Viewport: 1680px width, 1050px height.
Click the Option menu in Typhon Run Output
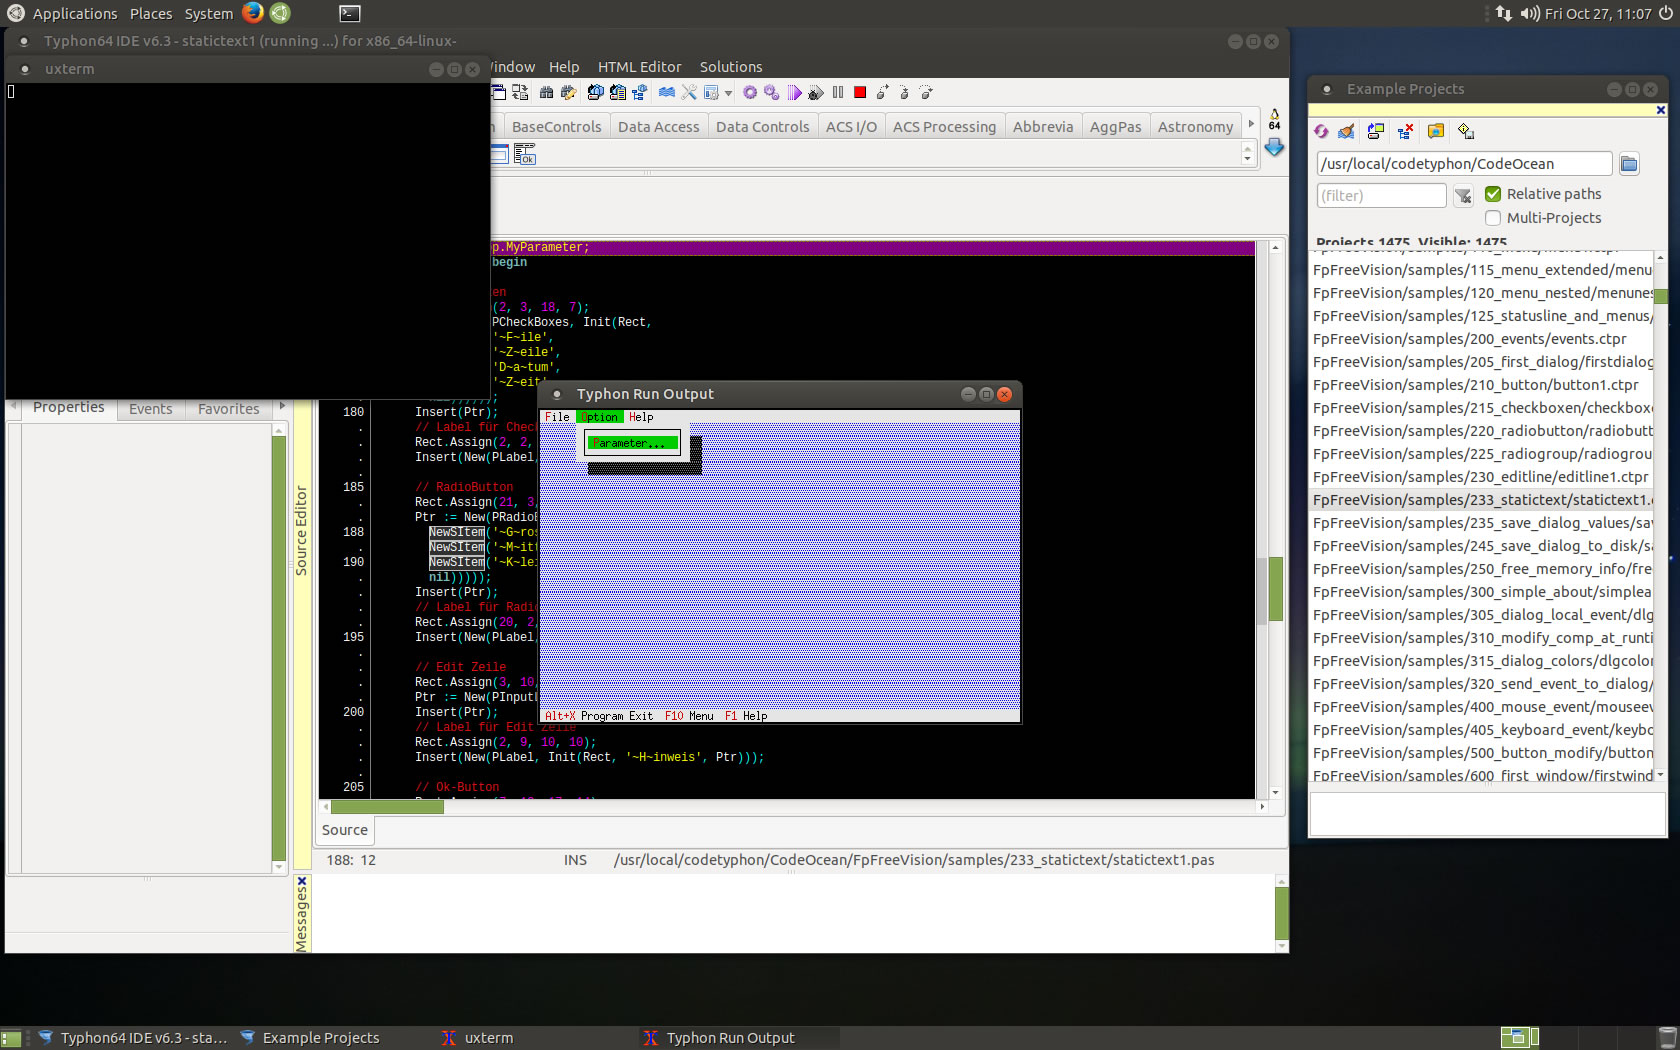599,417
